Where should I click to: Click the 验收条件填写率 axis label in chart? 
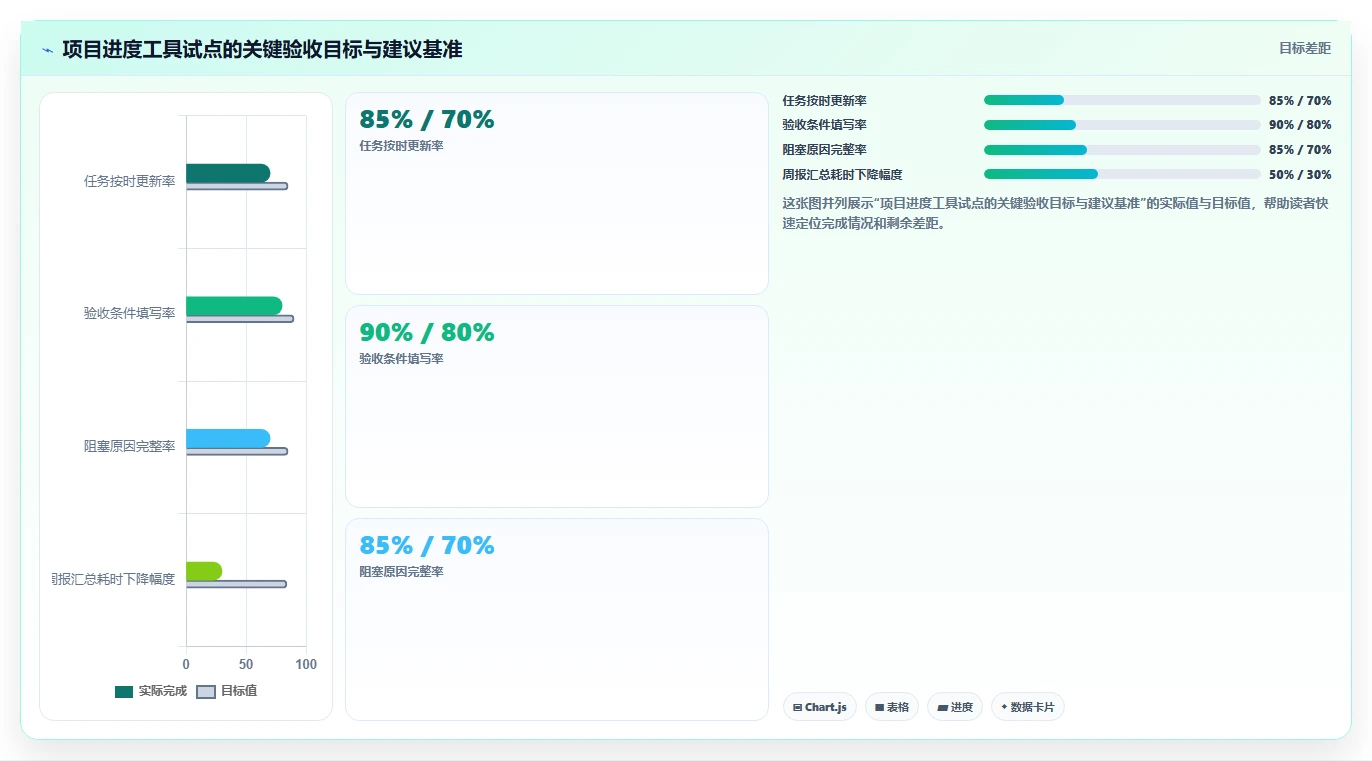coord(130,313)
